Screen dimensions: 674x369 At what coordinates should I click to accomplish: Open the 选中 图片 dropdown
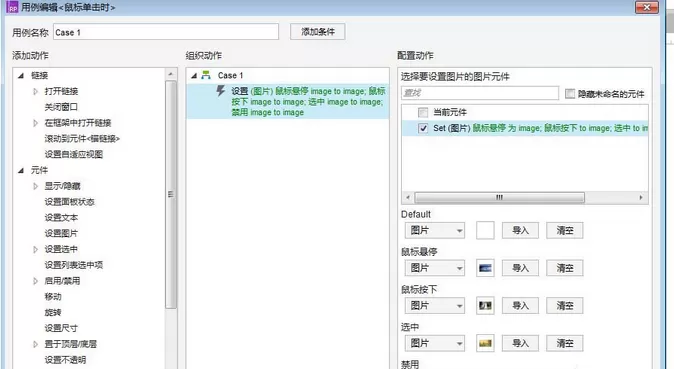point(435,343)
